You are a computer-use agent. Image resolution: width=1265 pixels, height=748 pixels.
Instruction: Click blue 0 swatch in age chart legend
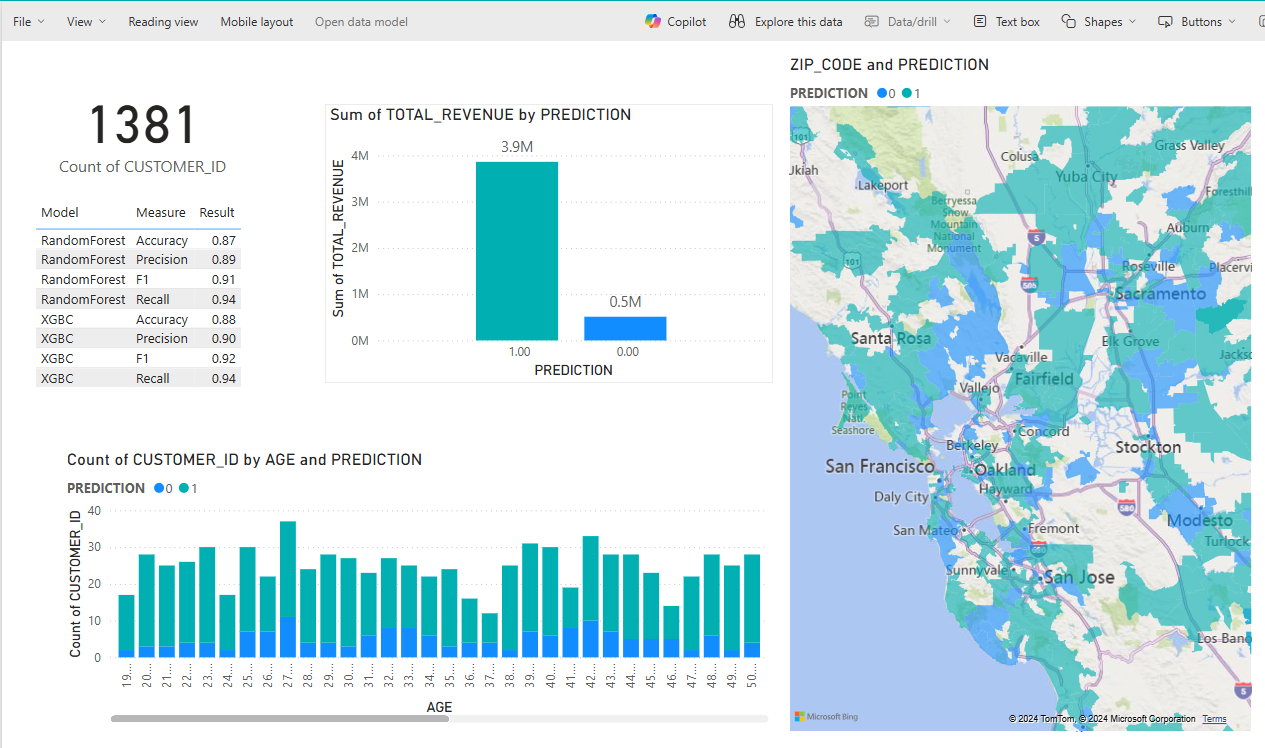click(x=159, y=488)
